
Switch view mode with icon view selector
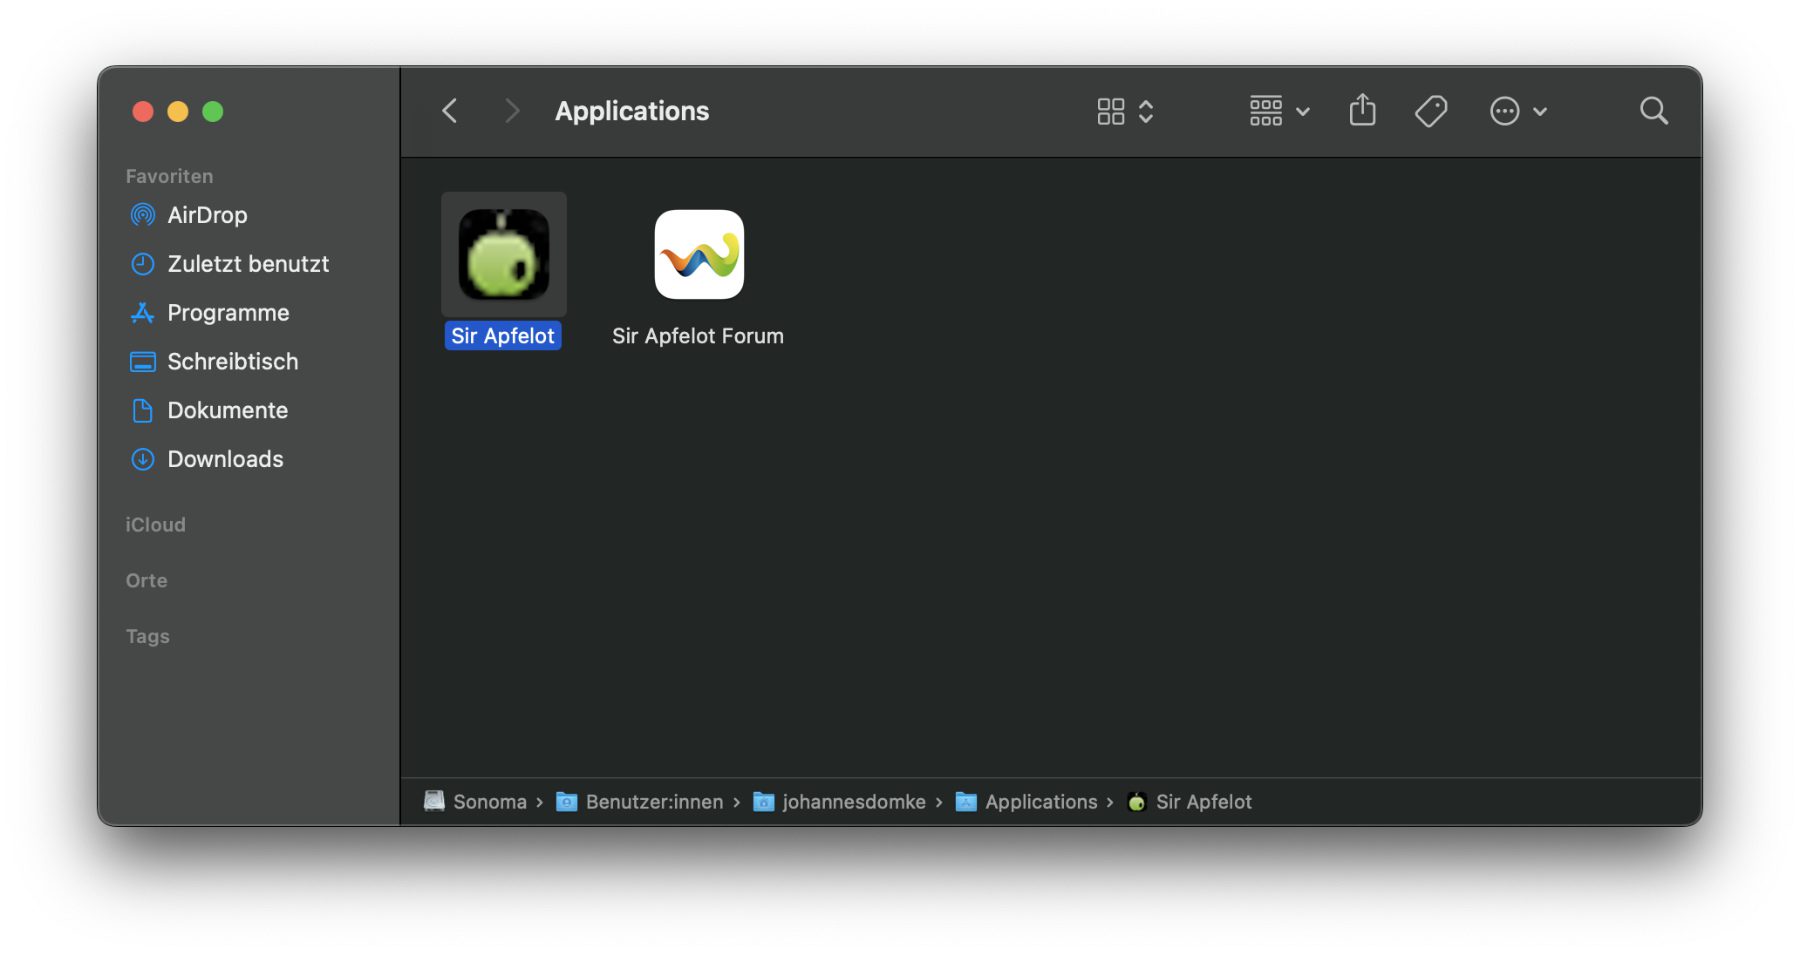pyautogui.click(x=1124, y=111)
